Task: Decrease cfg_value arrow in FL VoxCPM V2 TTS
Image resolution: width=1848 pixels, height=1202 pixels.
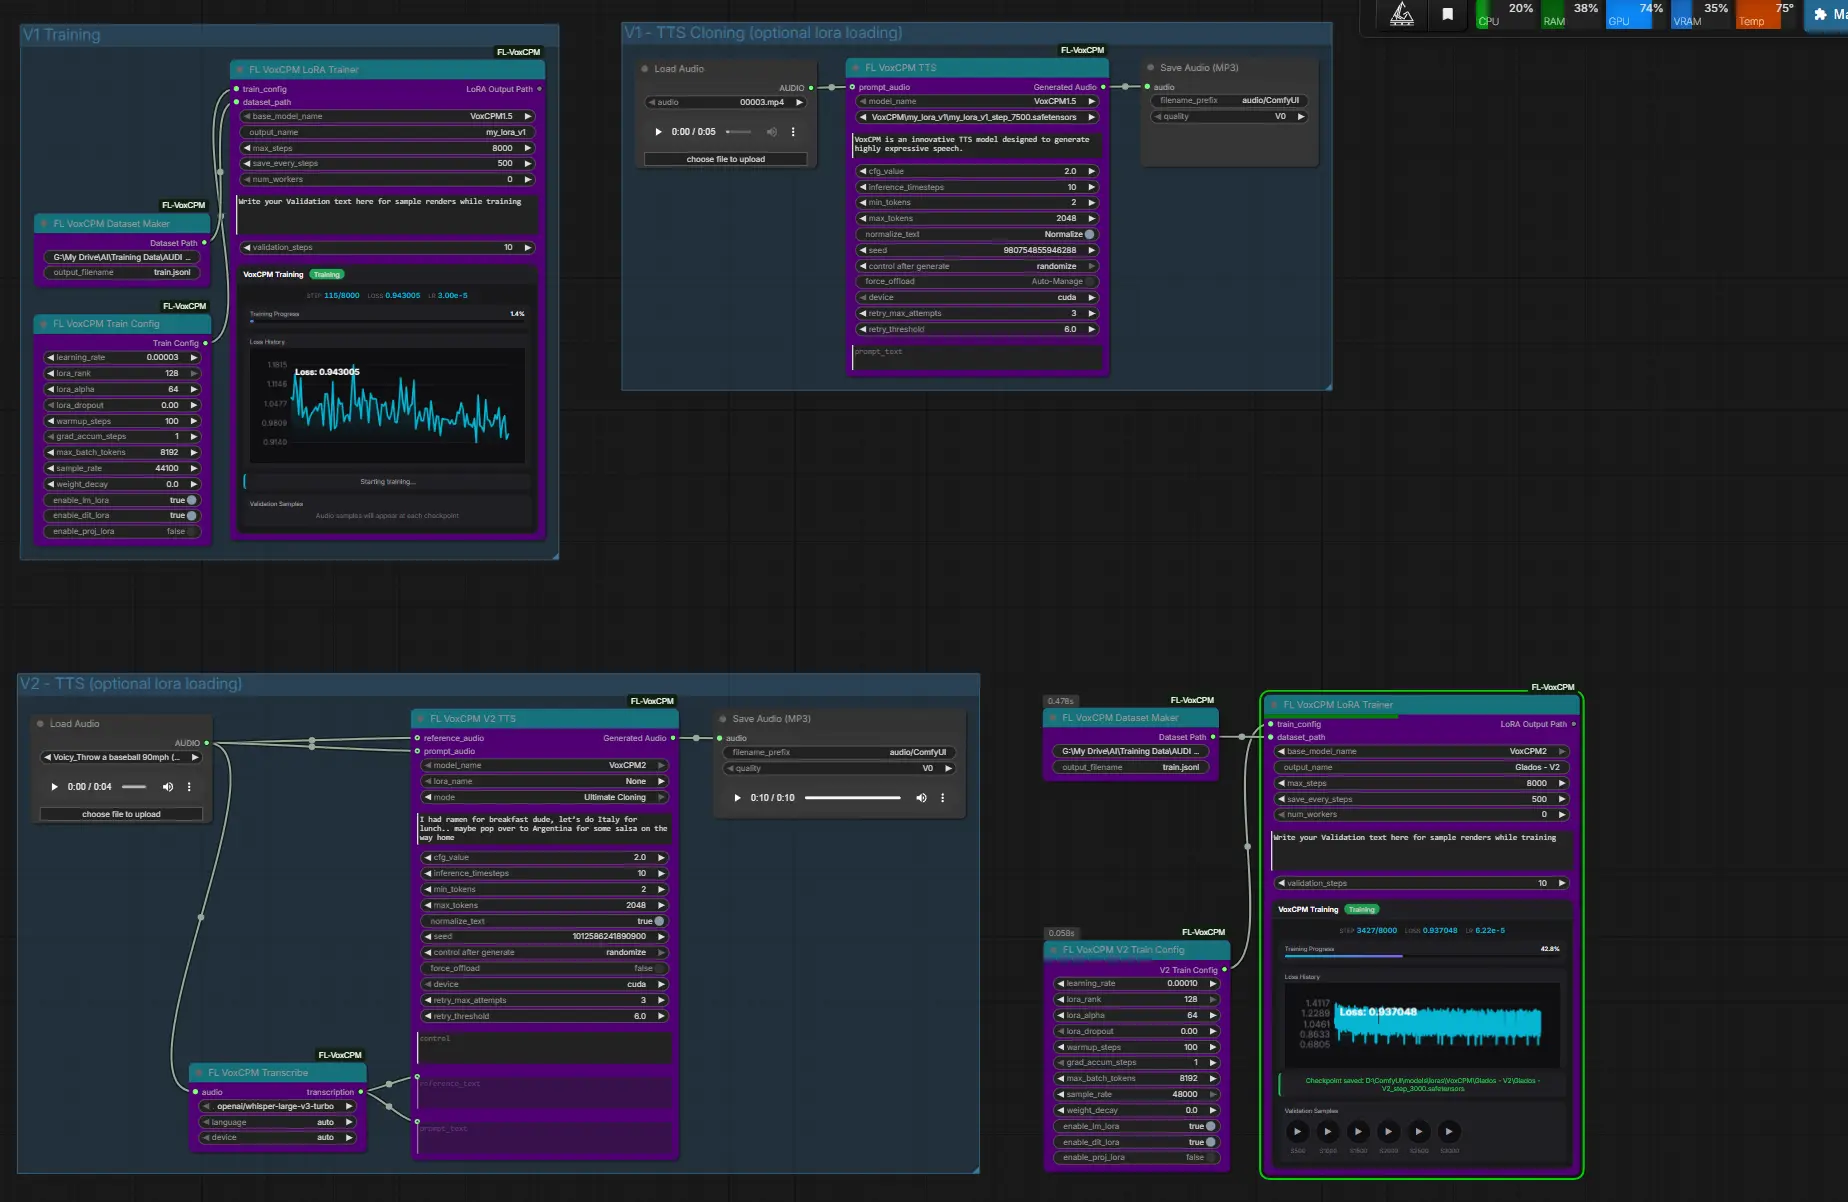Action: 428,857
